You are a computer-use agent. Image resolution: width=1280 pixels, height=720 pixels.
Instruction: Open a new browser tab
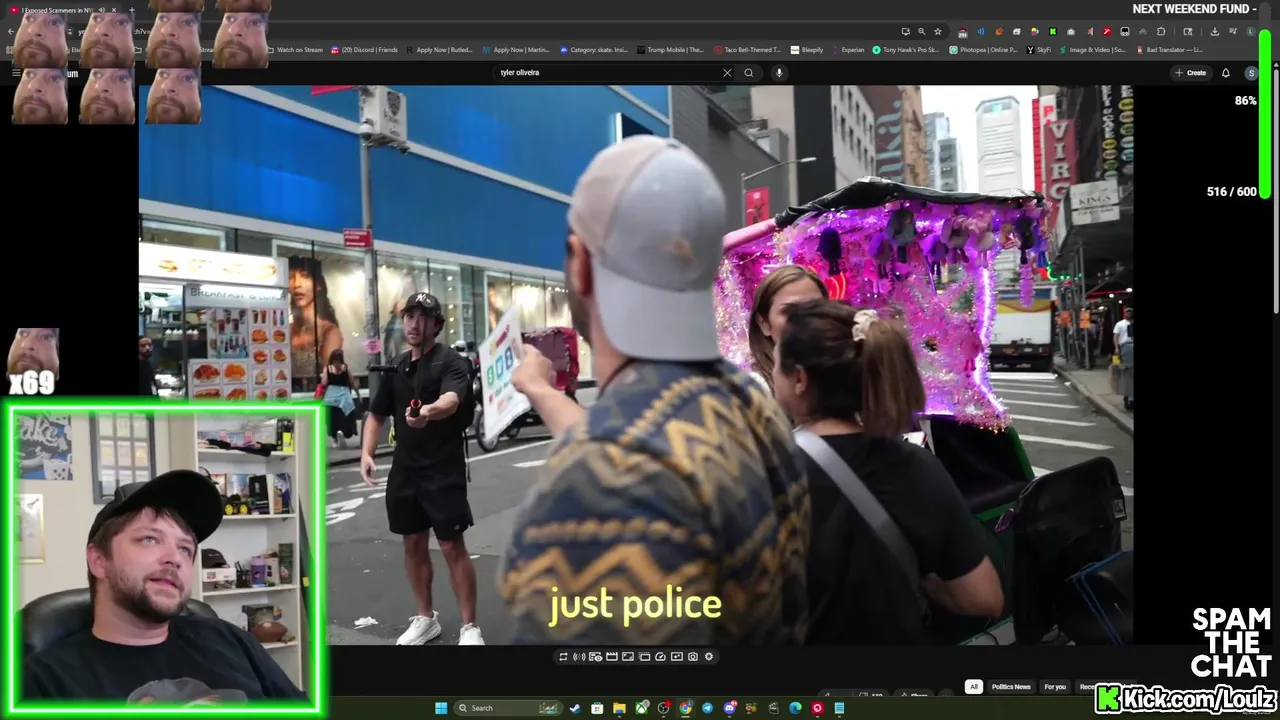[131, 10]
